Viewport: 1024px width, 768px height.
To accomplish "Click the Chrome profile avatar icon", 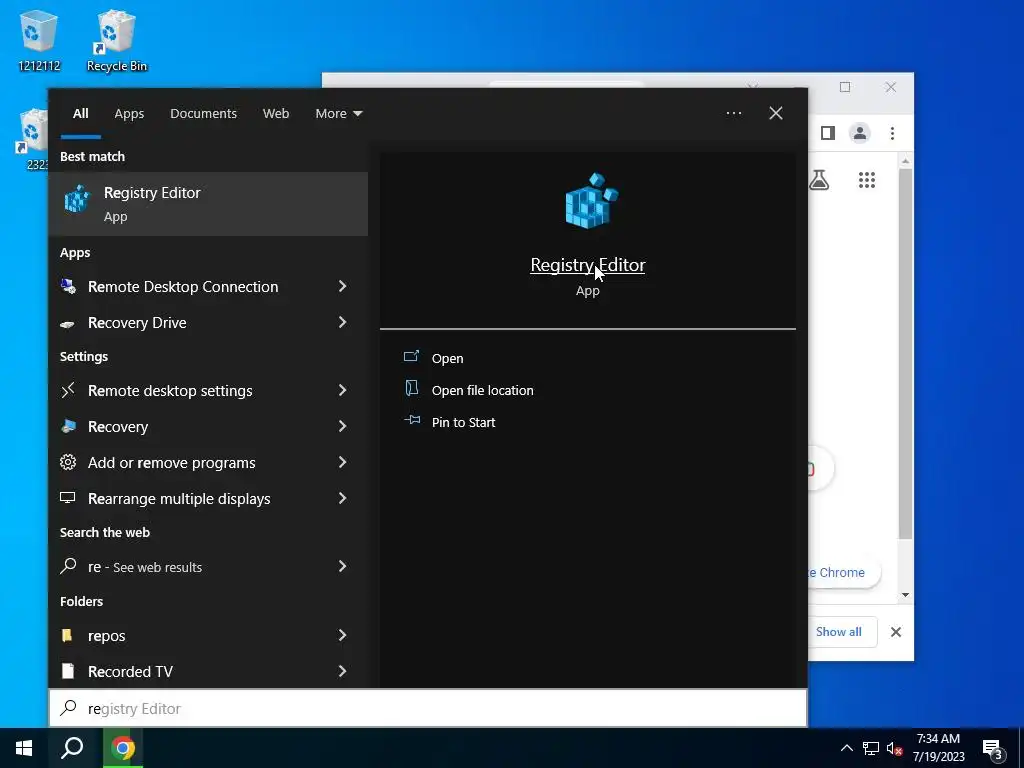I will [x=860, y=133].
